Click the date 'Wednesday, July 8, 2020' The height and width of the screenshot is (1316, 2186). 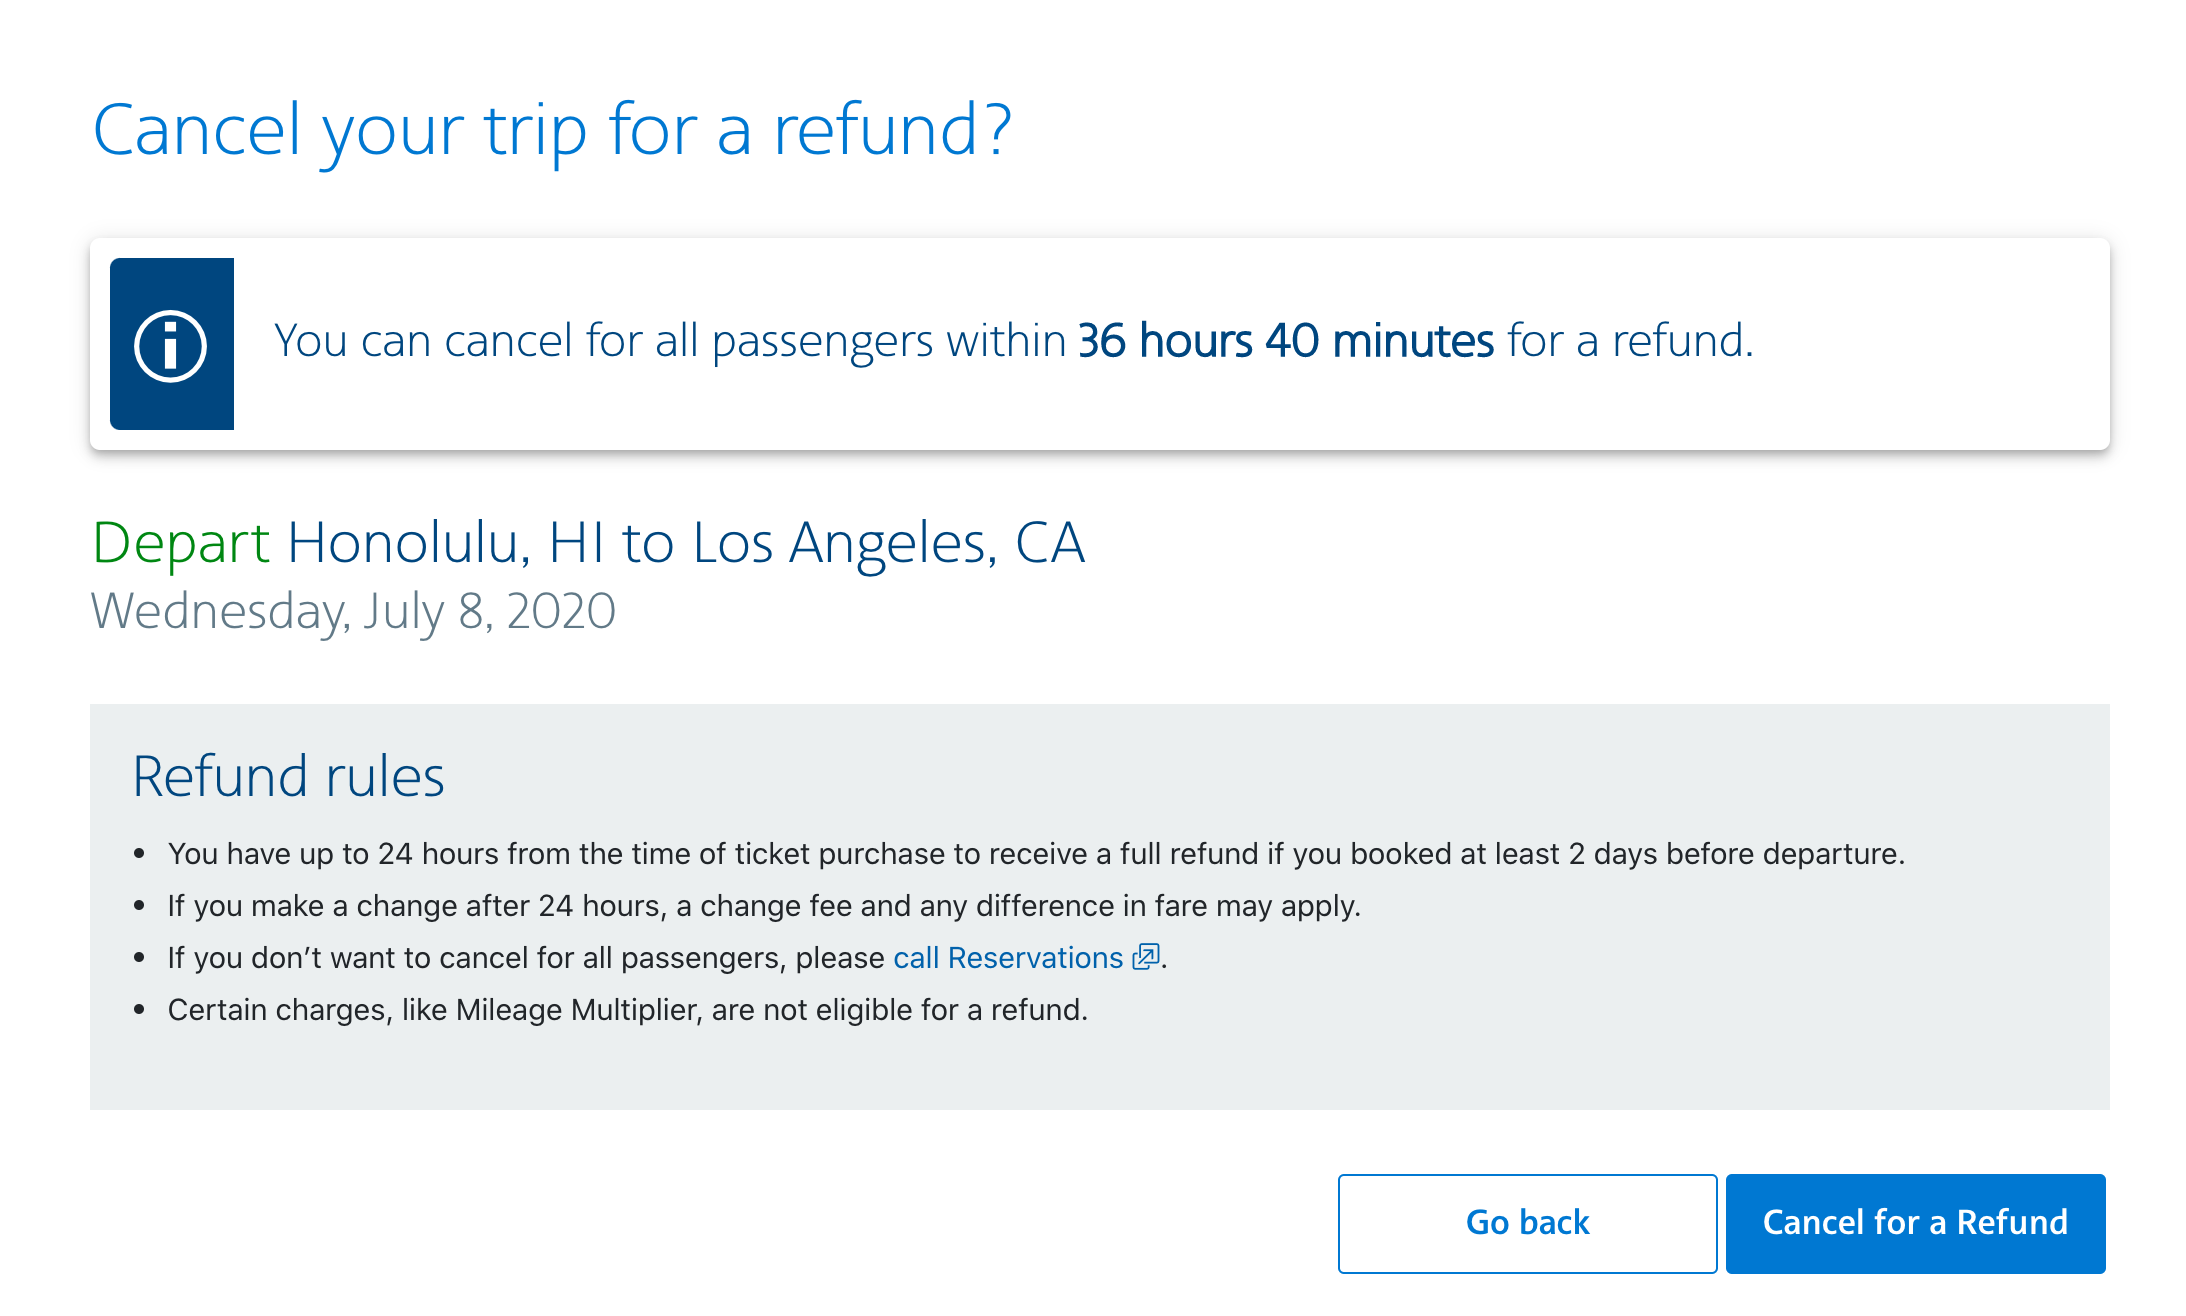coord(353,611)
